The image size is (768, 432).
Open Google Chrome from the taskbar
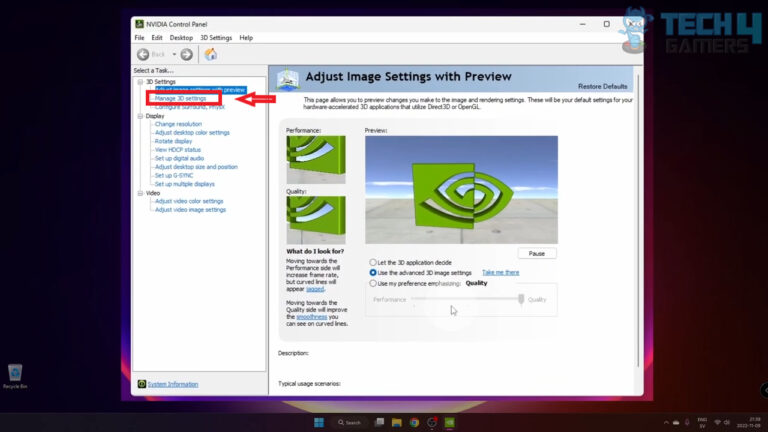pos(414,422)
